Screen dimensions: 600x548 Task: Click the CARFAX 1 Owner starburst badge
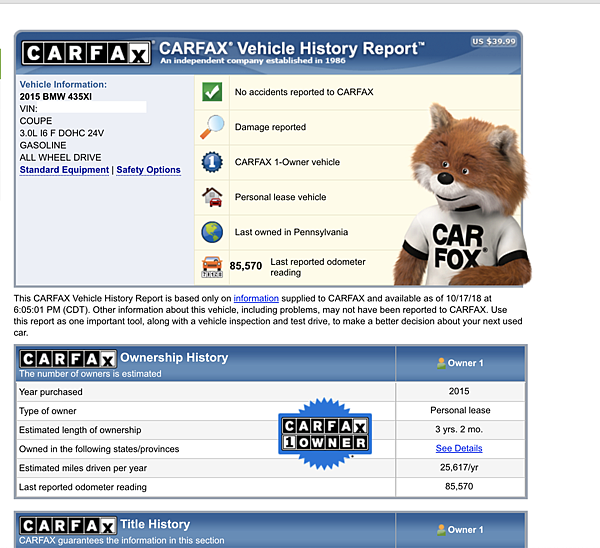tap(325, 434)
